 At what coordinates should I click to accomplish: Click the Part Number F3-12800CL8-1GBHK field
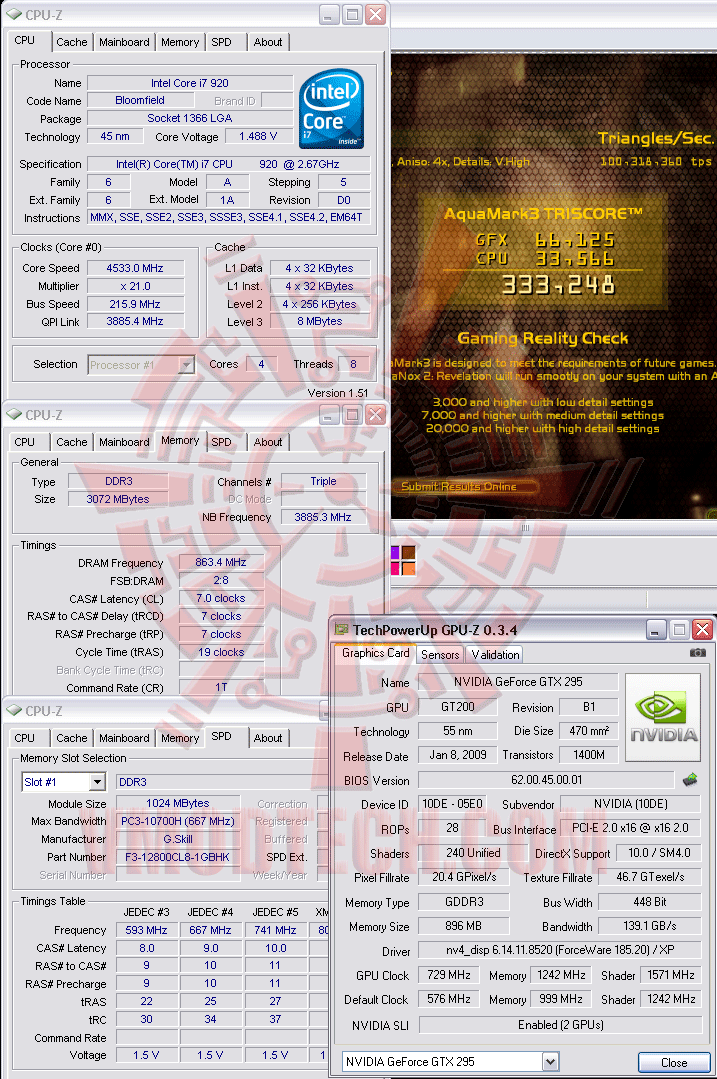[178, 857]
